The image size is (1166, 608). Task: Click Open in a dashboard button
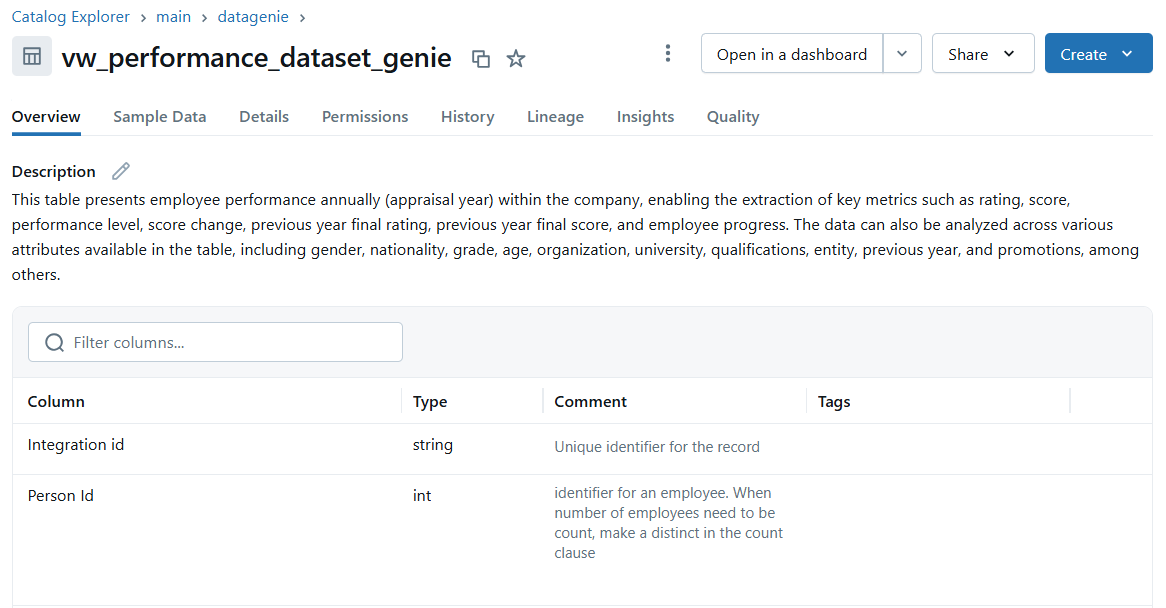point(792,54)
